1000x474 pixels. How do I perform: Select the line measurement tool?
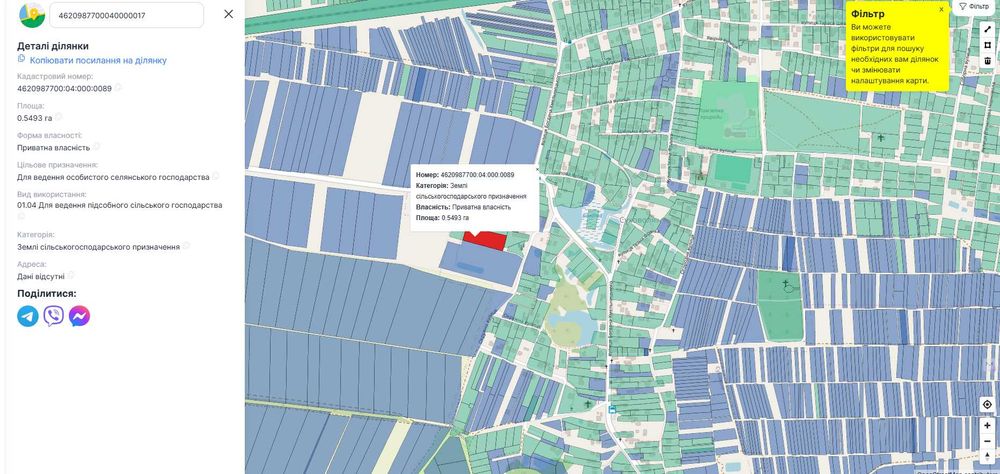[x=987, y=29]
